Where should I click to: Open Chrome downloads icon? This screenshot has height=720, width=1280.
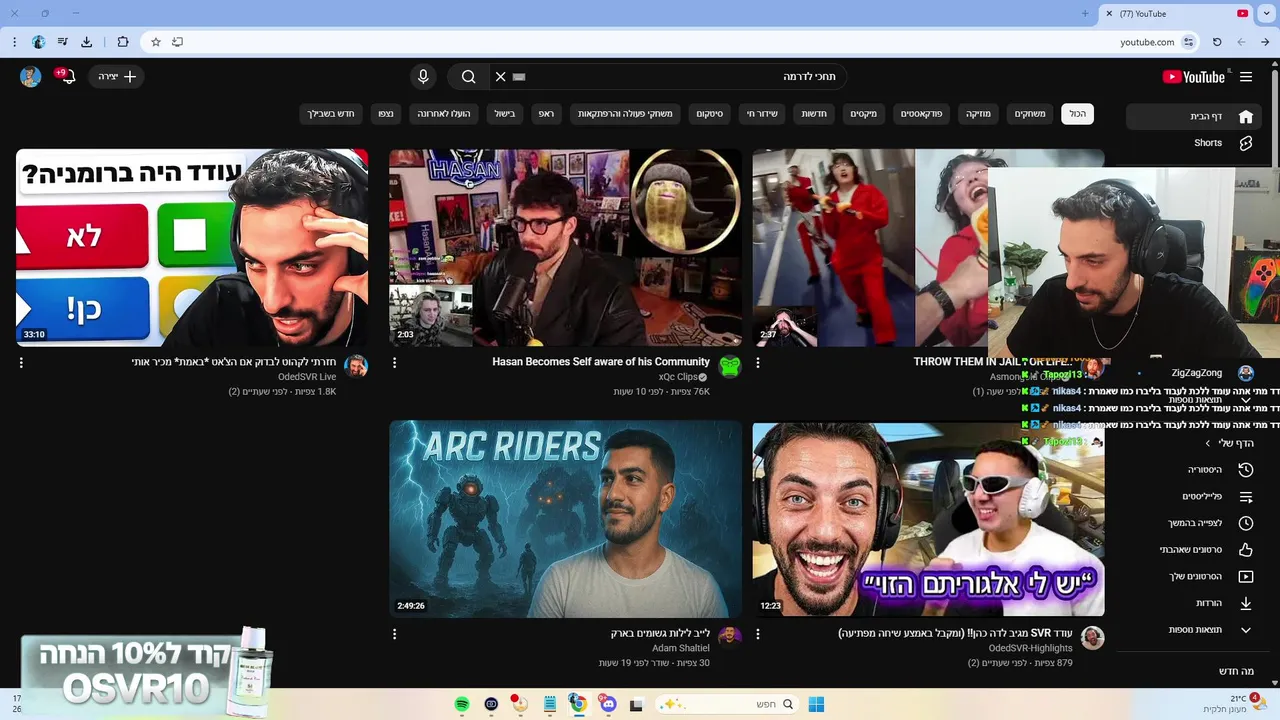87,42
